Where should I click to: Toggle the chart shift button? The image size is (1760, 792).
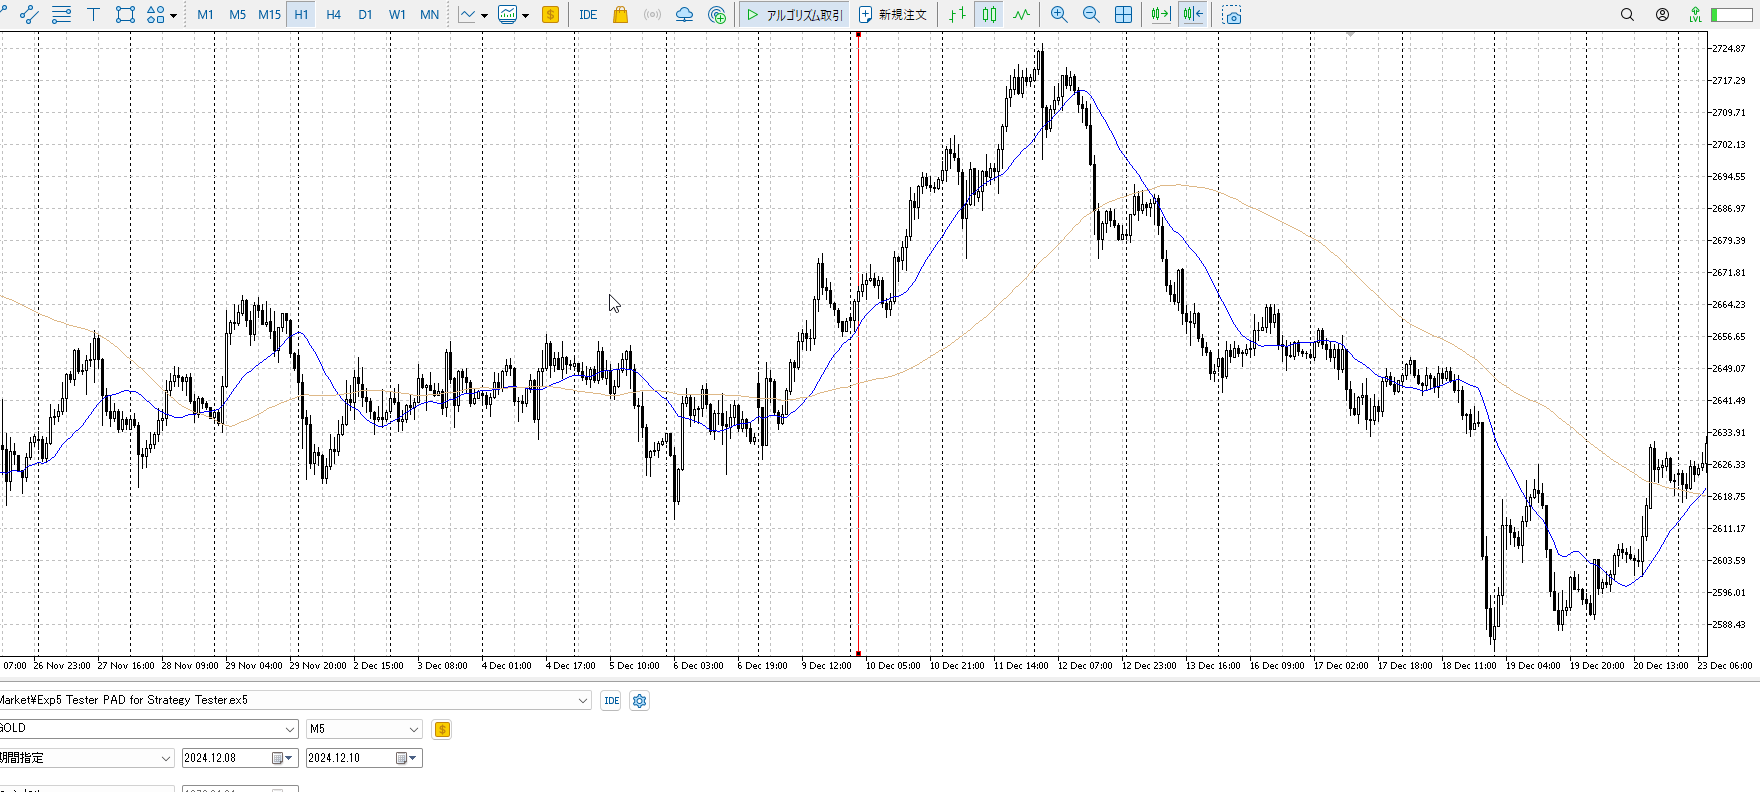(x=1193, y=15)
